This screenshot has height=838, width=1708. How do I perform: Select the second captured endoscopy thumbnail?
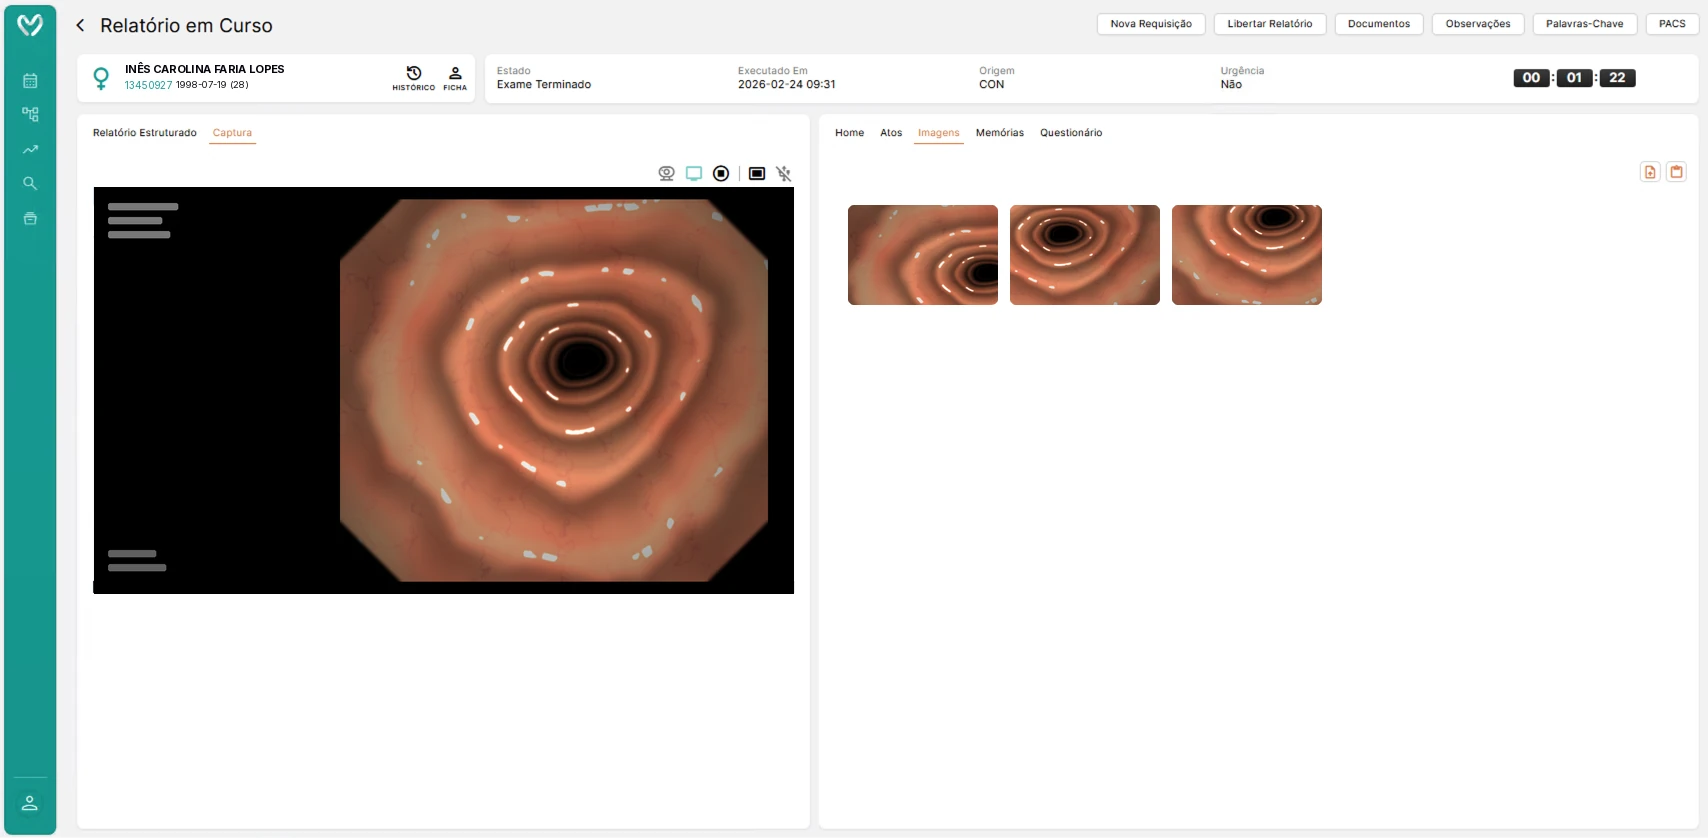1085,255
